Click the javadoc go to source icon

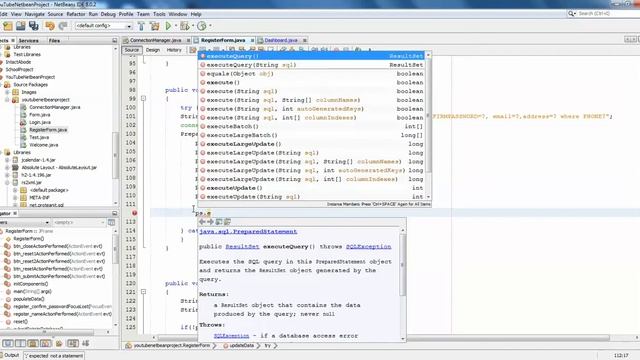(x=227, y=222)
